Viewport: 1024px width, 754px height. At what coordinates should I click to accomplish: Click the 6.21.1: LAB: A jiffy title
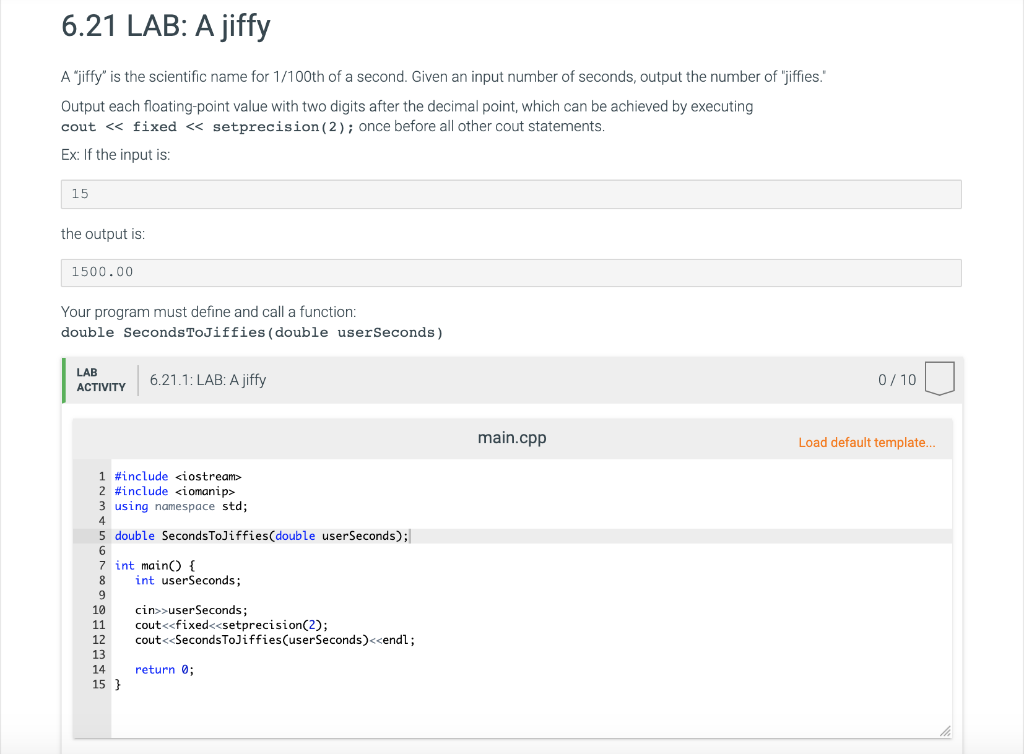[207, 379]
